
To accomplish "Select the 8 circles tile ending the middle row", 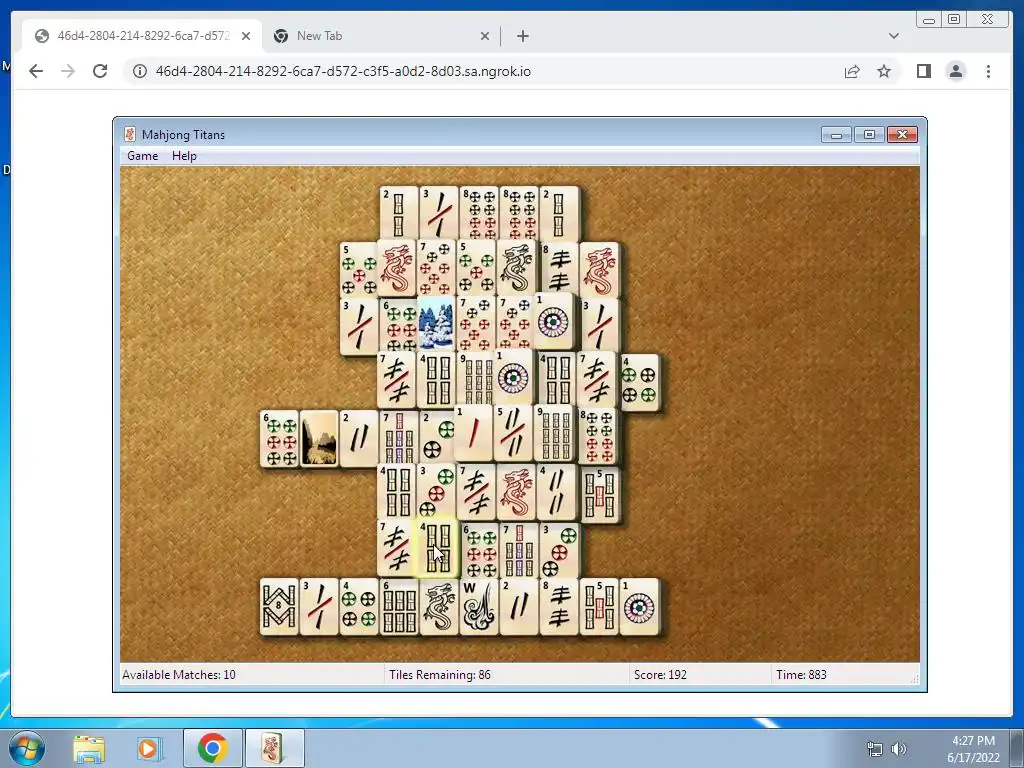I will [x=598, y=436].
